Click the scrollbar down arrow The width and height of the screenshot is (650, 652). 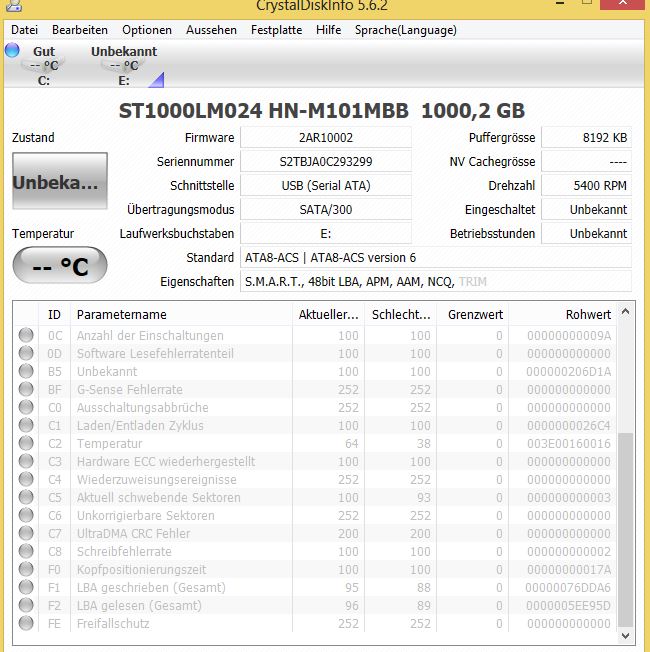(625, 636)
